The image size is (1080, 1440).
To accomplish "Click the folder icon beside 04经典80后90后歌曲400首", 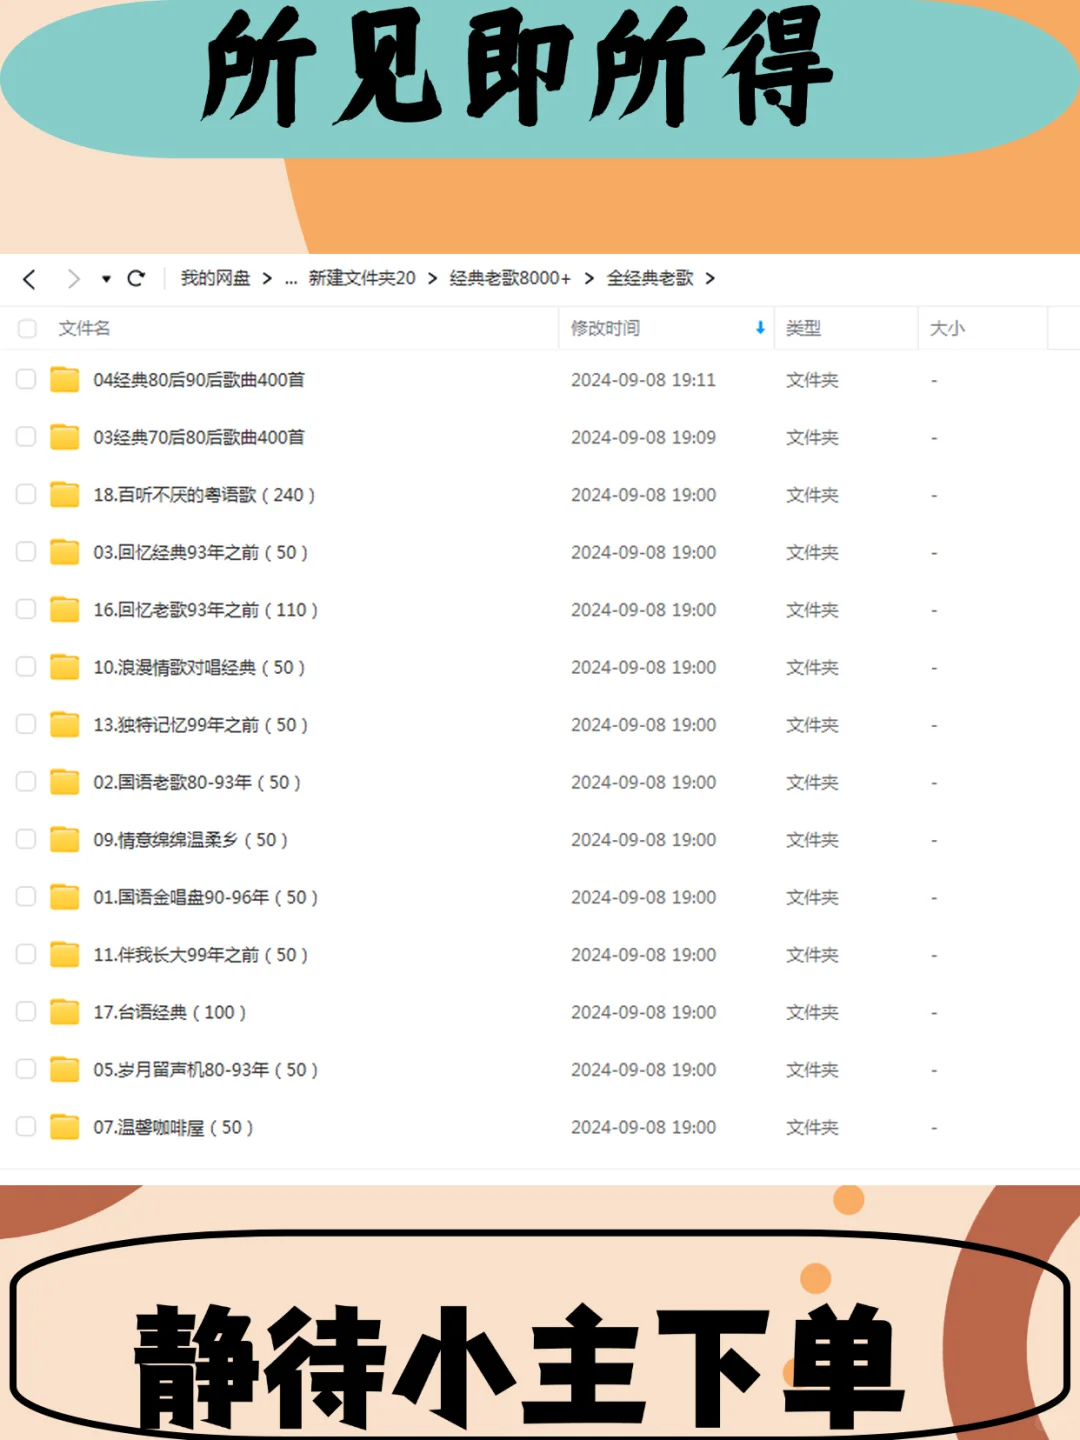I will tap(63, 380).
